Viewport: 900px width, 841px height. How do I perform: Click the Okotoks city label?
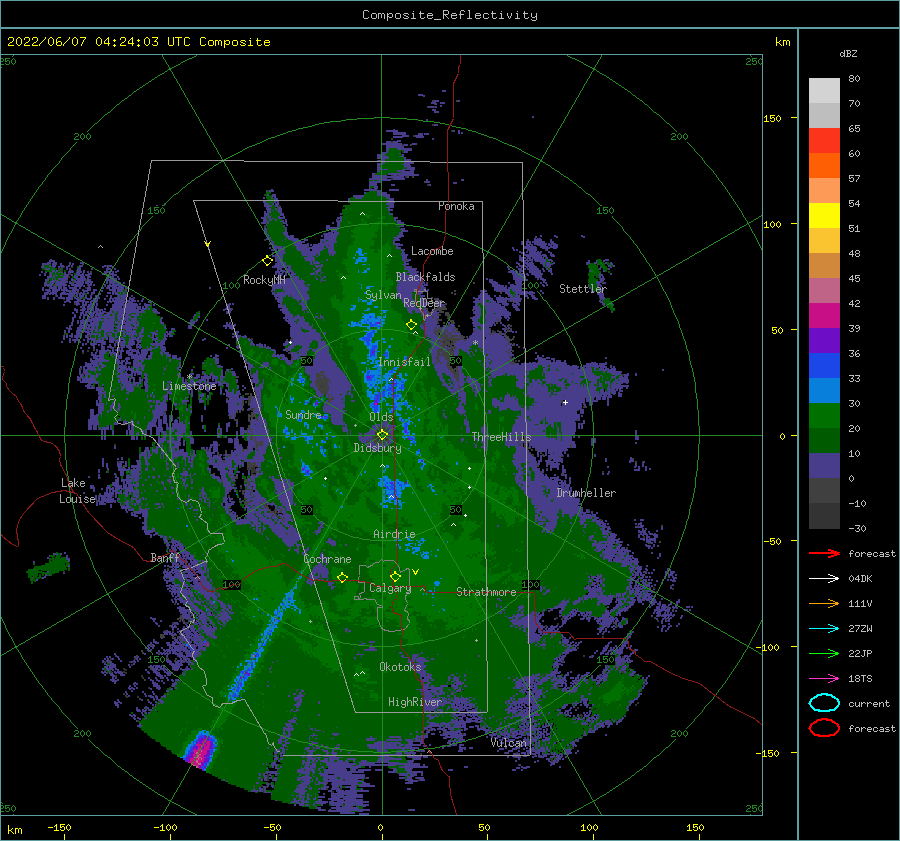coord(400,666)
